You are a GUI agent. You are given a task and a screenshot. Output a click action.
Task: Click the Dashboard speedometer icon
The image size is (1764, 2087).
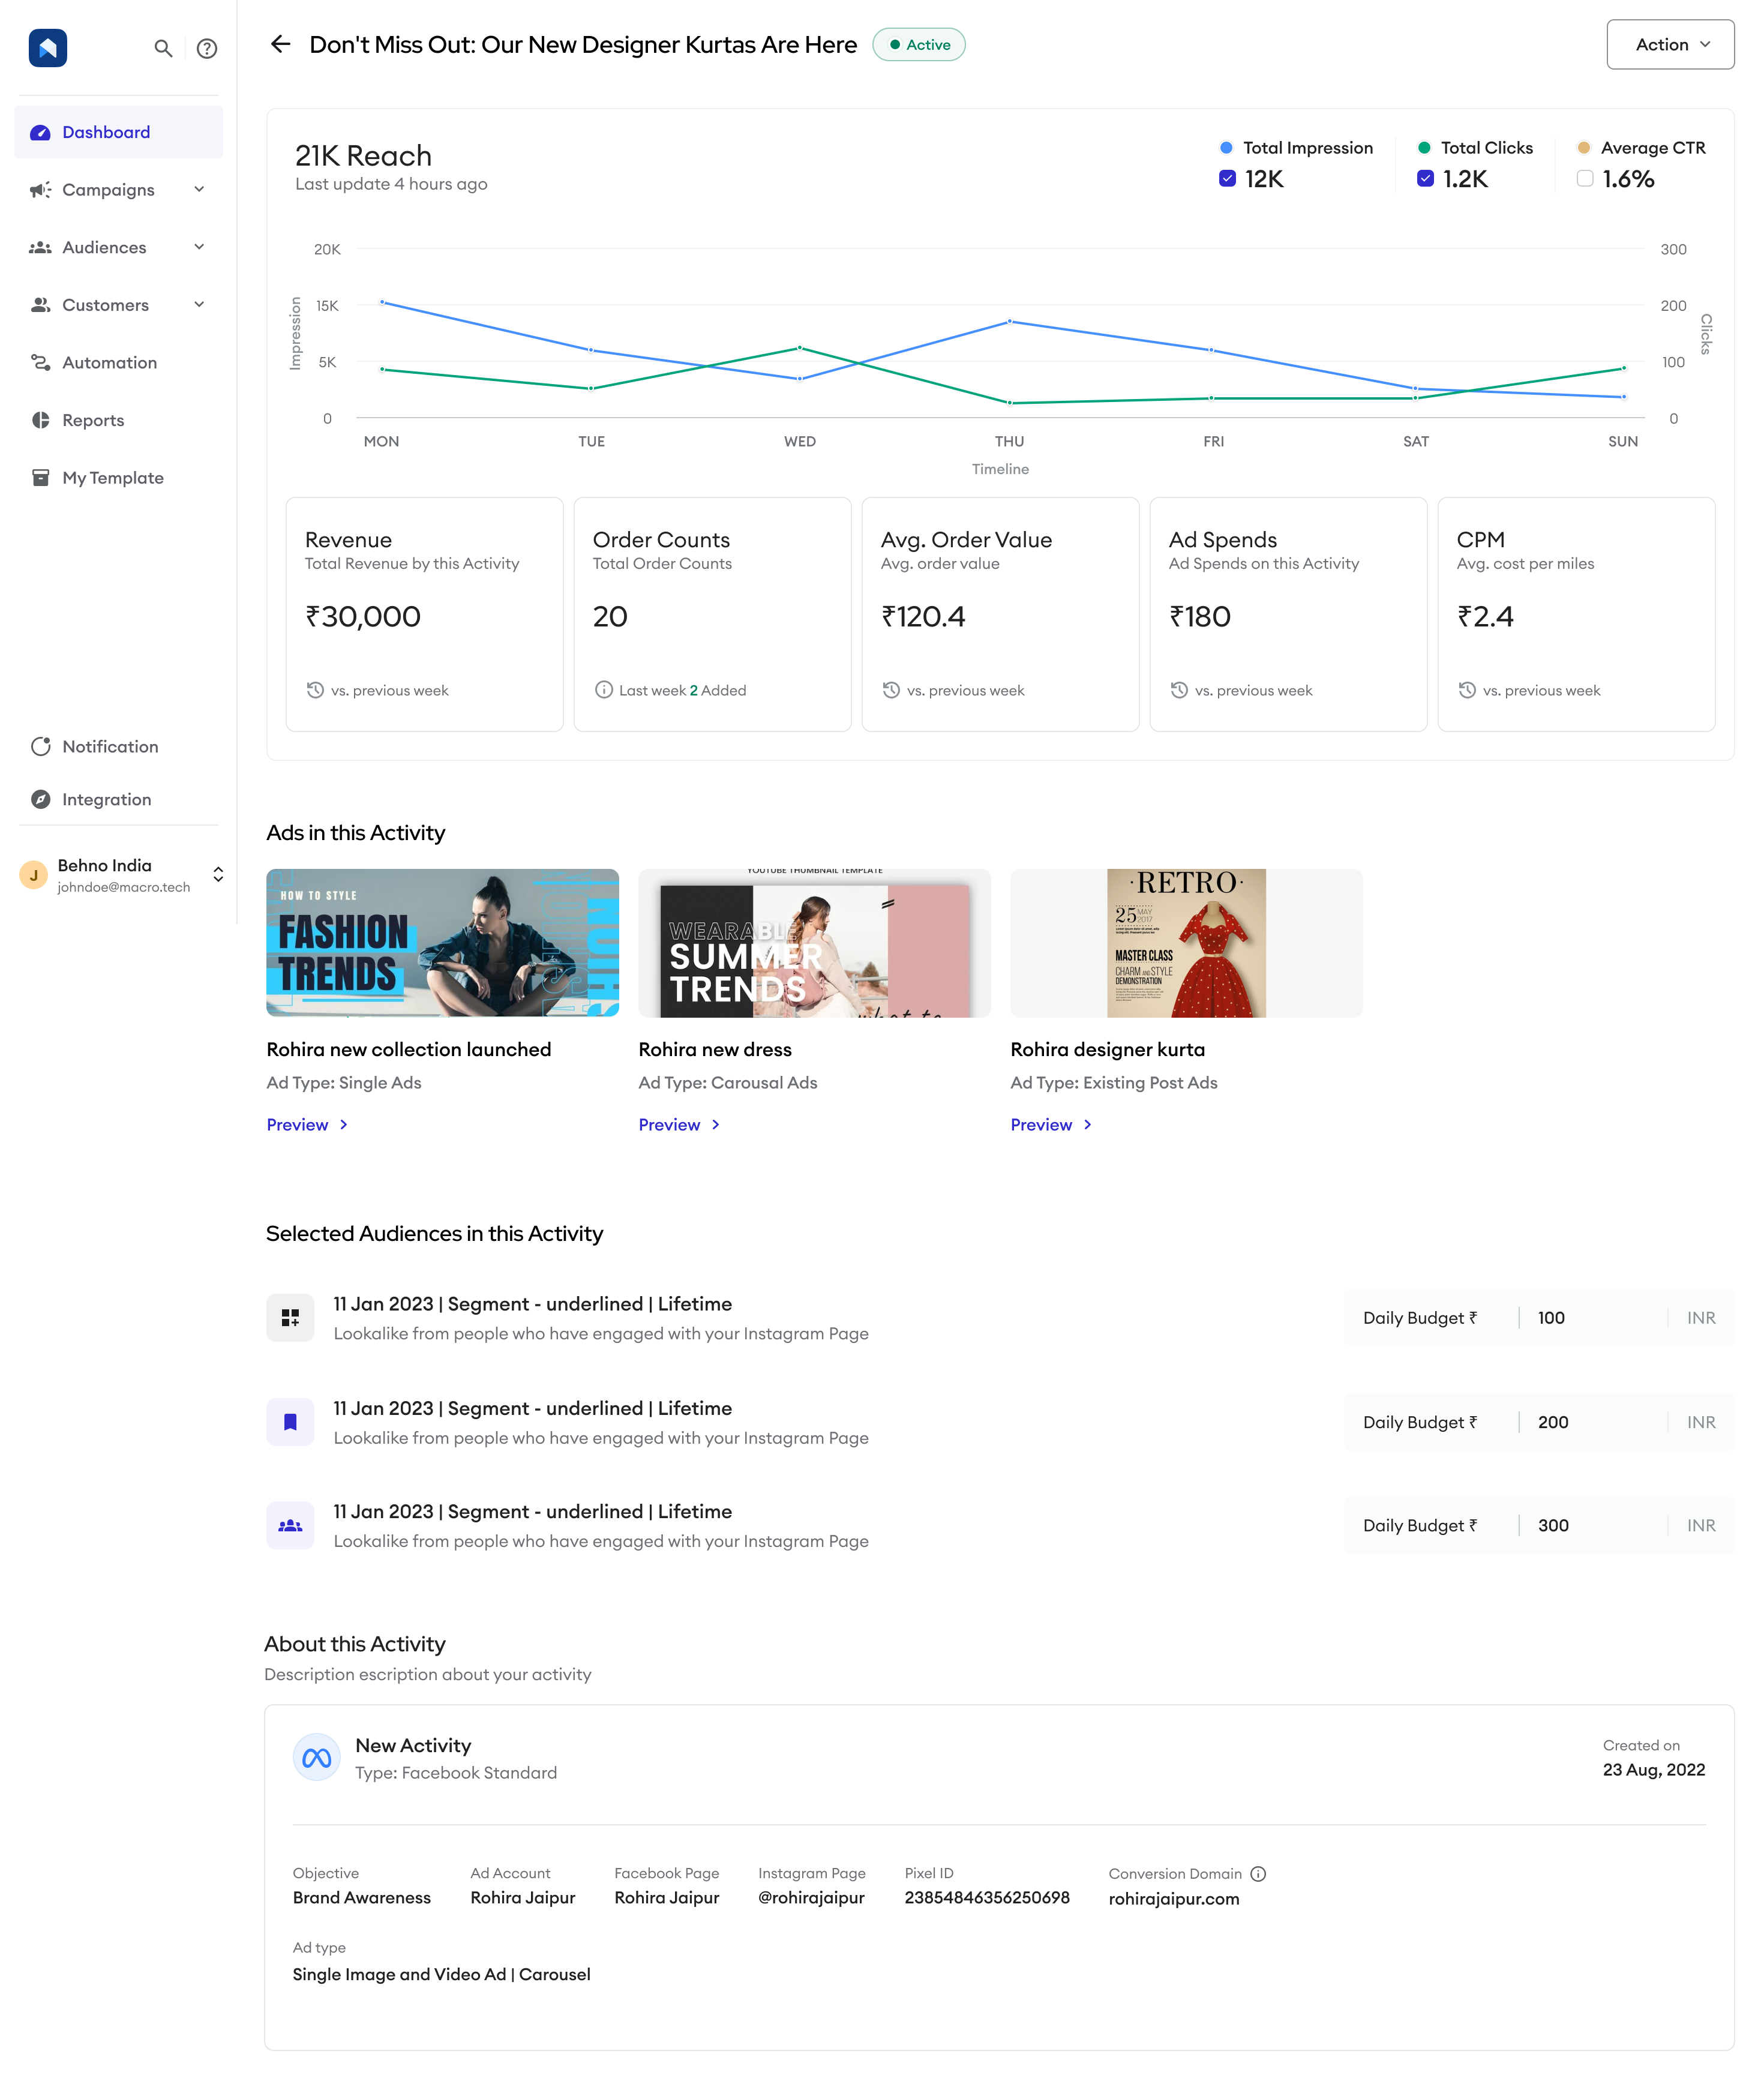pos(40,132)
